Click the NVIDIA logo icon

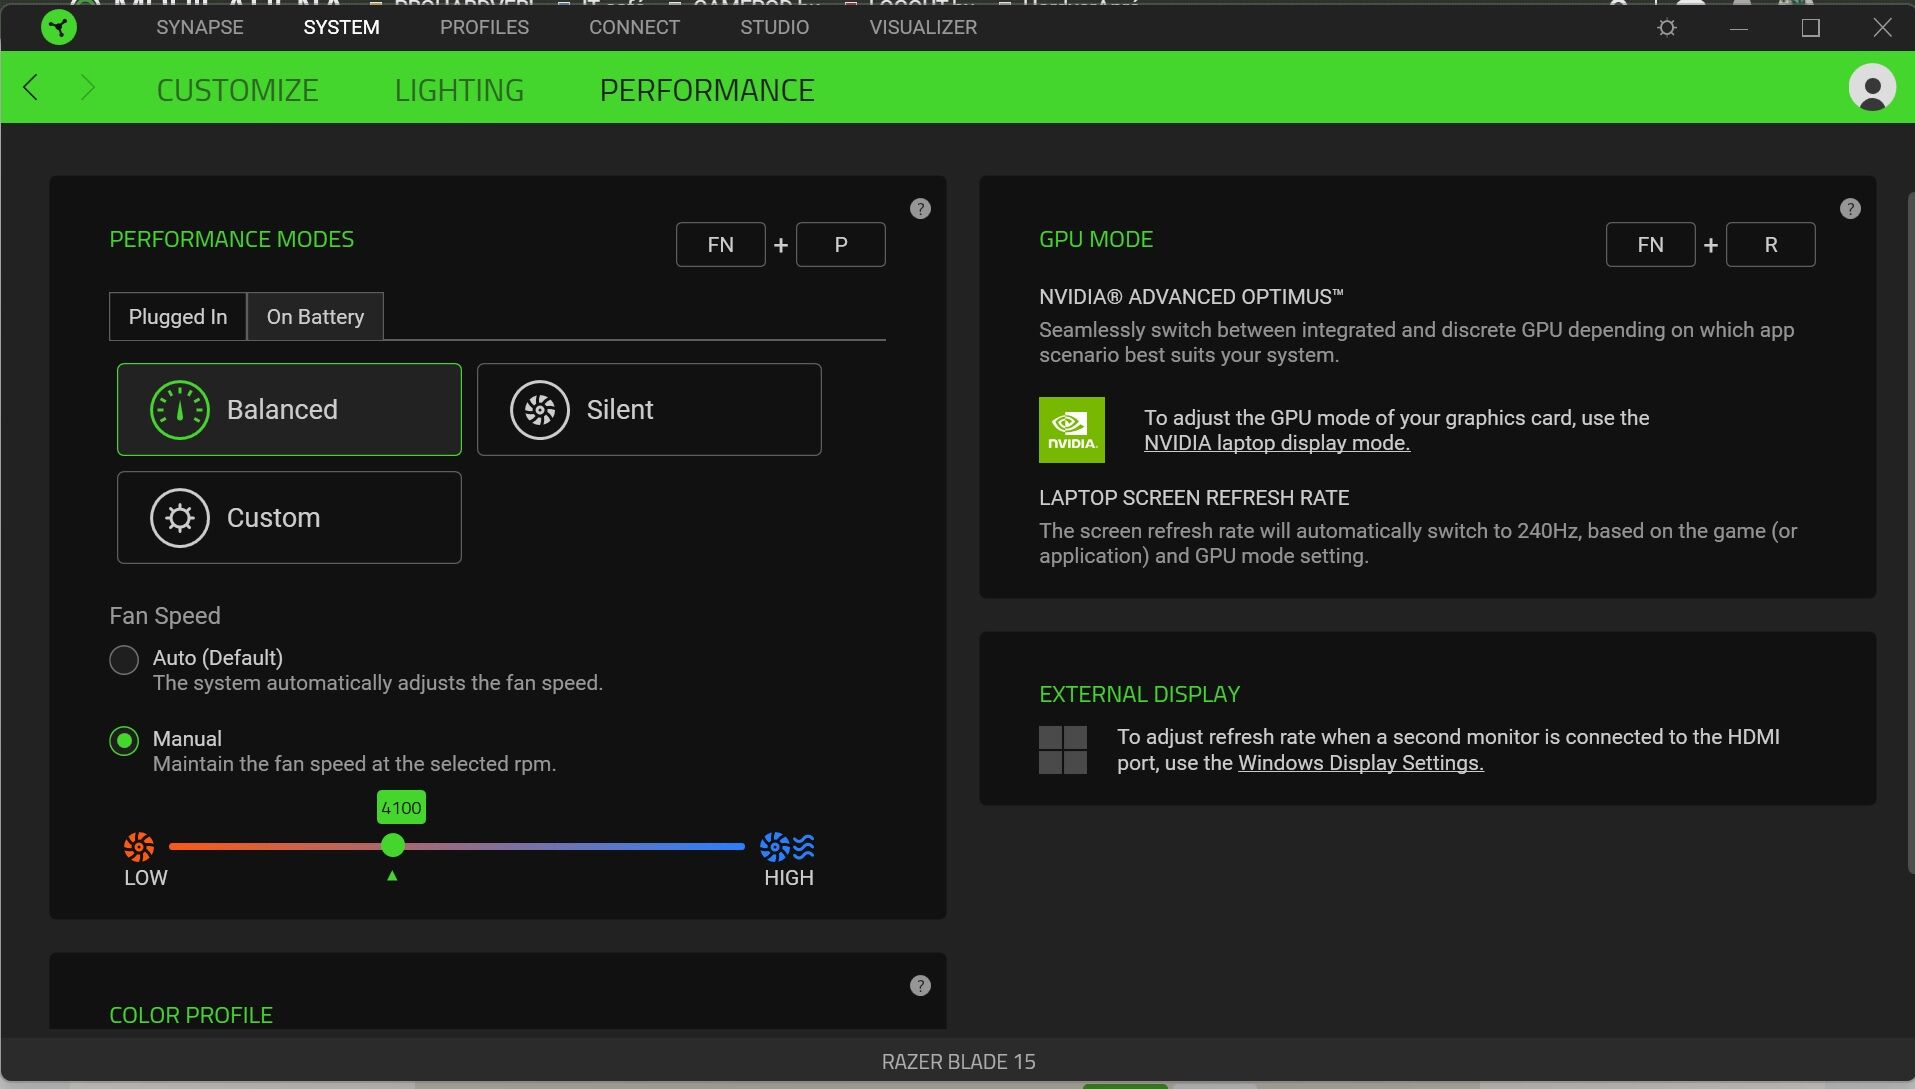pos(1072,430)
